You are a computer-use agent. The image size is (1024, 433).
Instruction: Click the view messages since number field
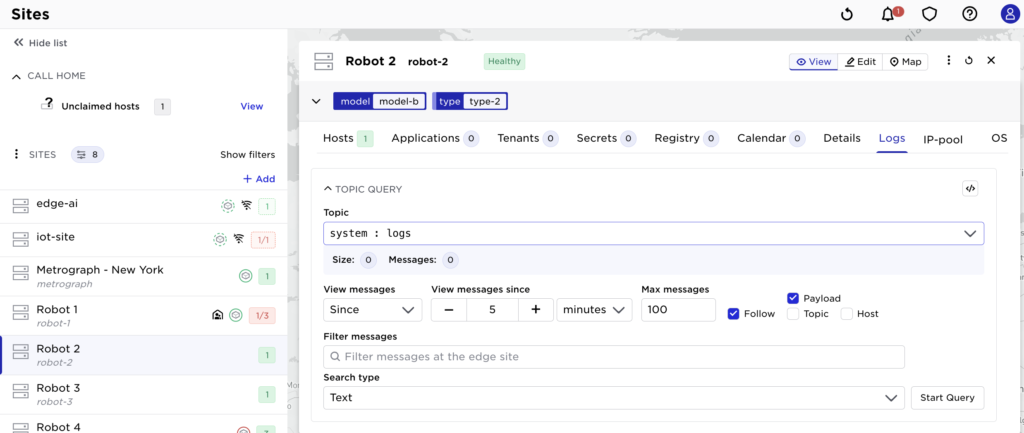[x=492, y=310]
